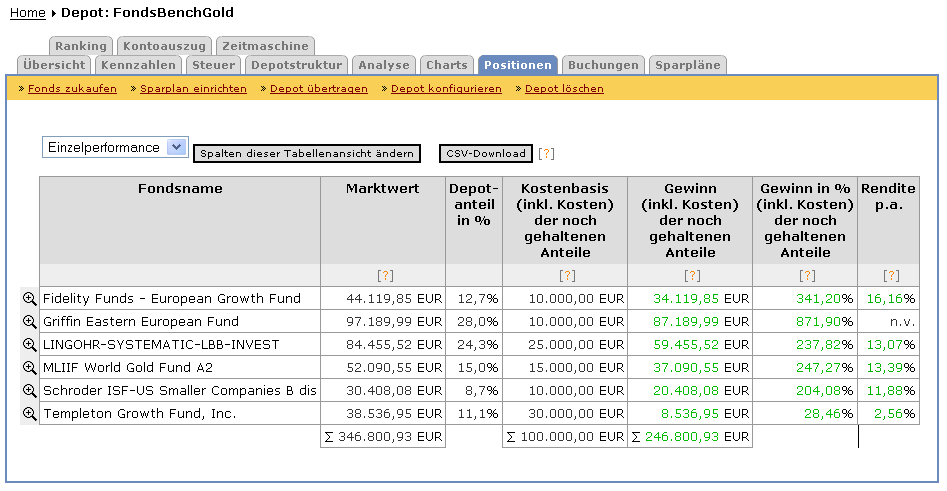
Task: Click the CSV-Download button
Action: (486, 153)
